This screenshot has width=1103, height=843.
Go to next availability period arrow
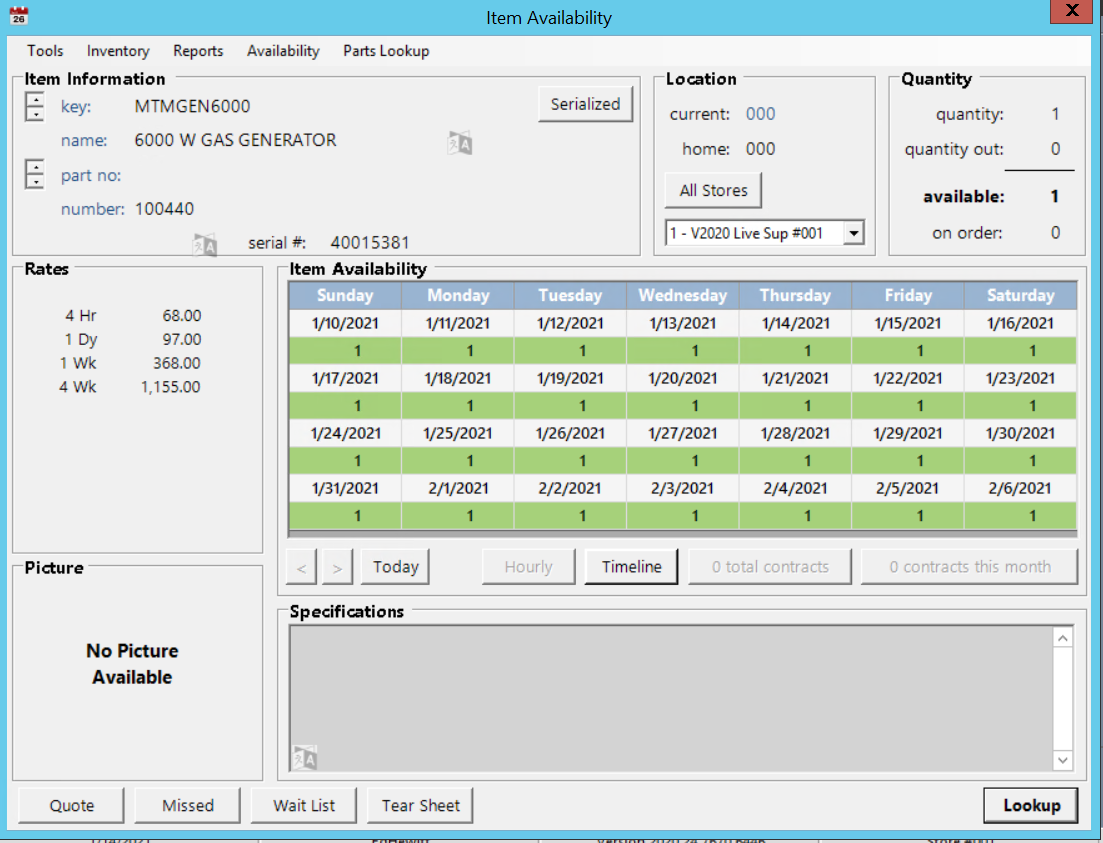(338, 567)
